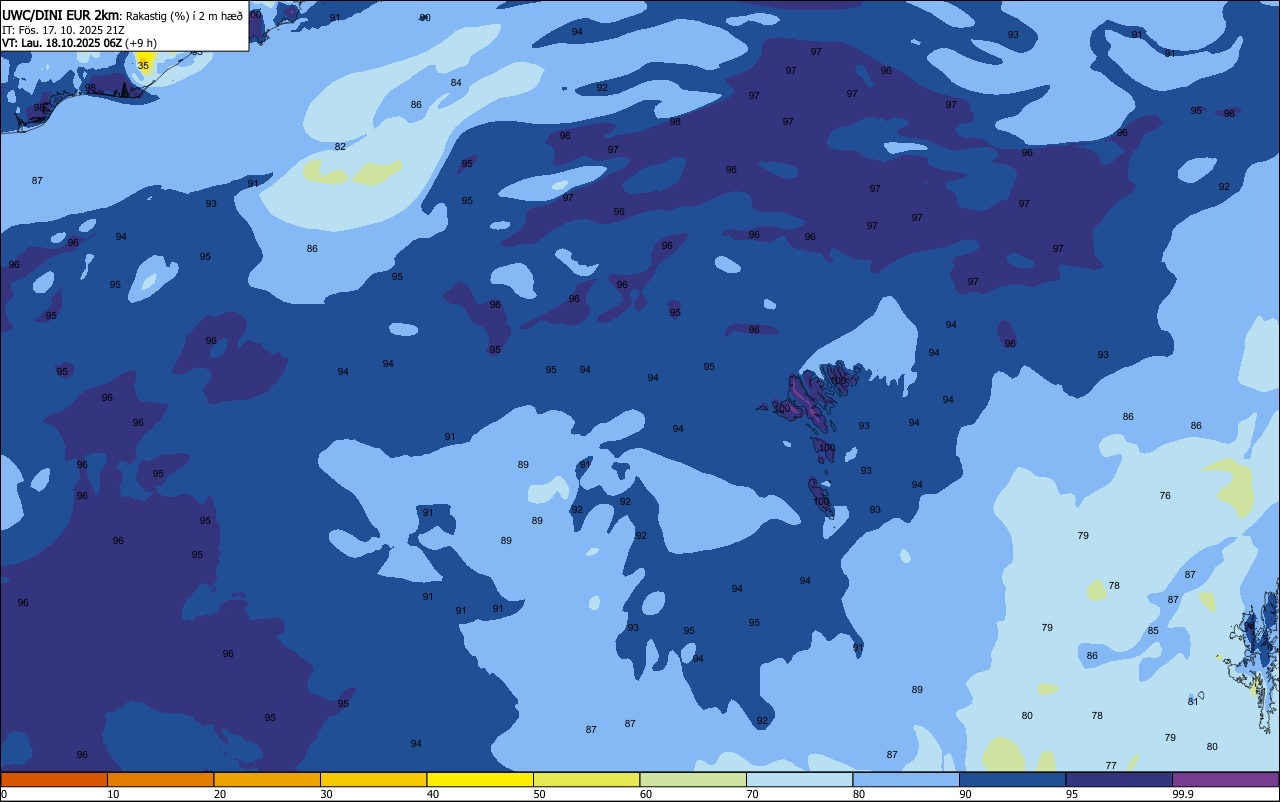Image resolution: width=1280 pixels, height=802 pixels.
Task: Select the 'IT: Fös. 17. 10. 2025 21Z' line
Action: (63, 29)
